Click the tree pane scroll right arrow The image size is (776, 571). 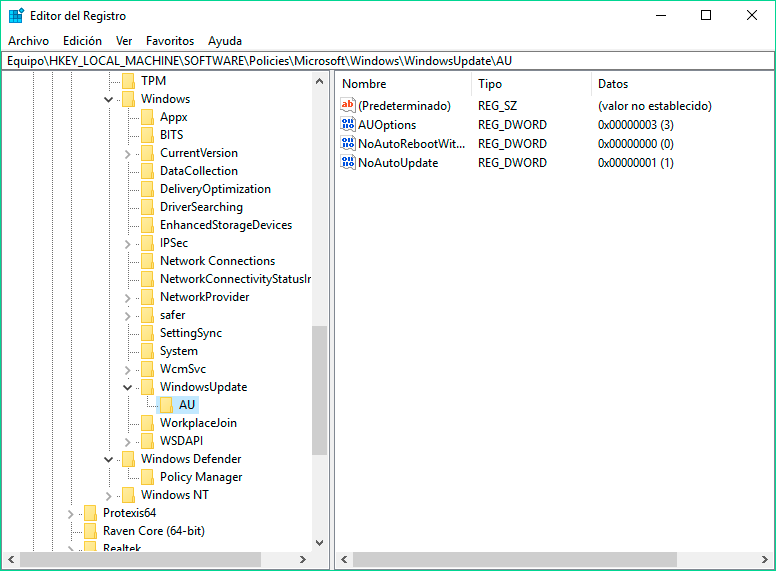tap(303, 560)
